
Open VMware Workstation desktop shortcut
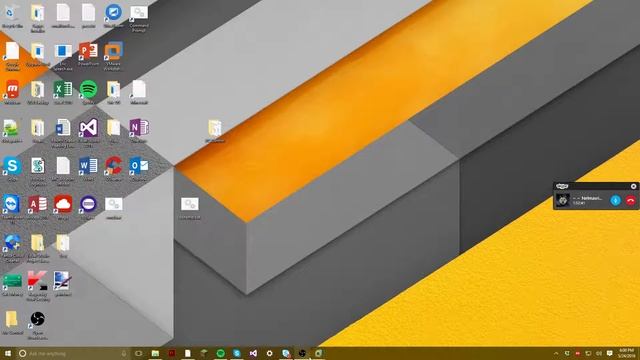click(113, 55)
